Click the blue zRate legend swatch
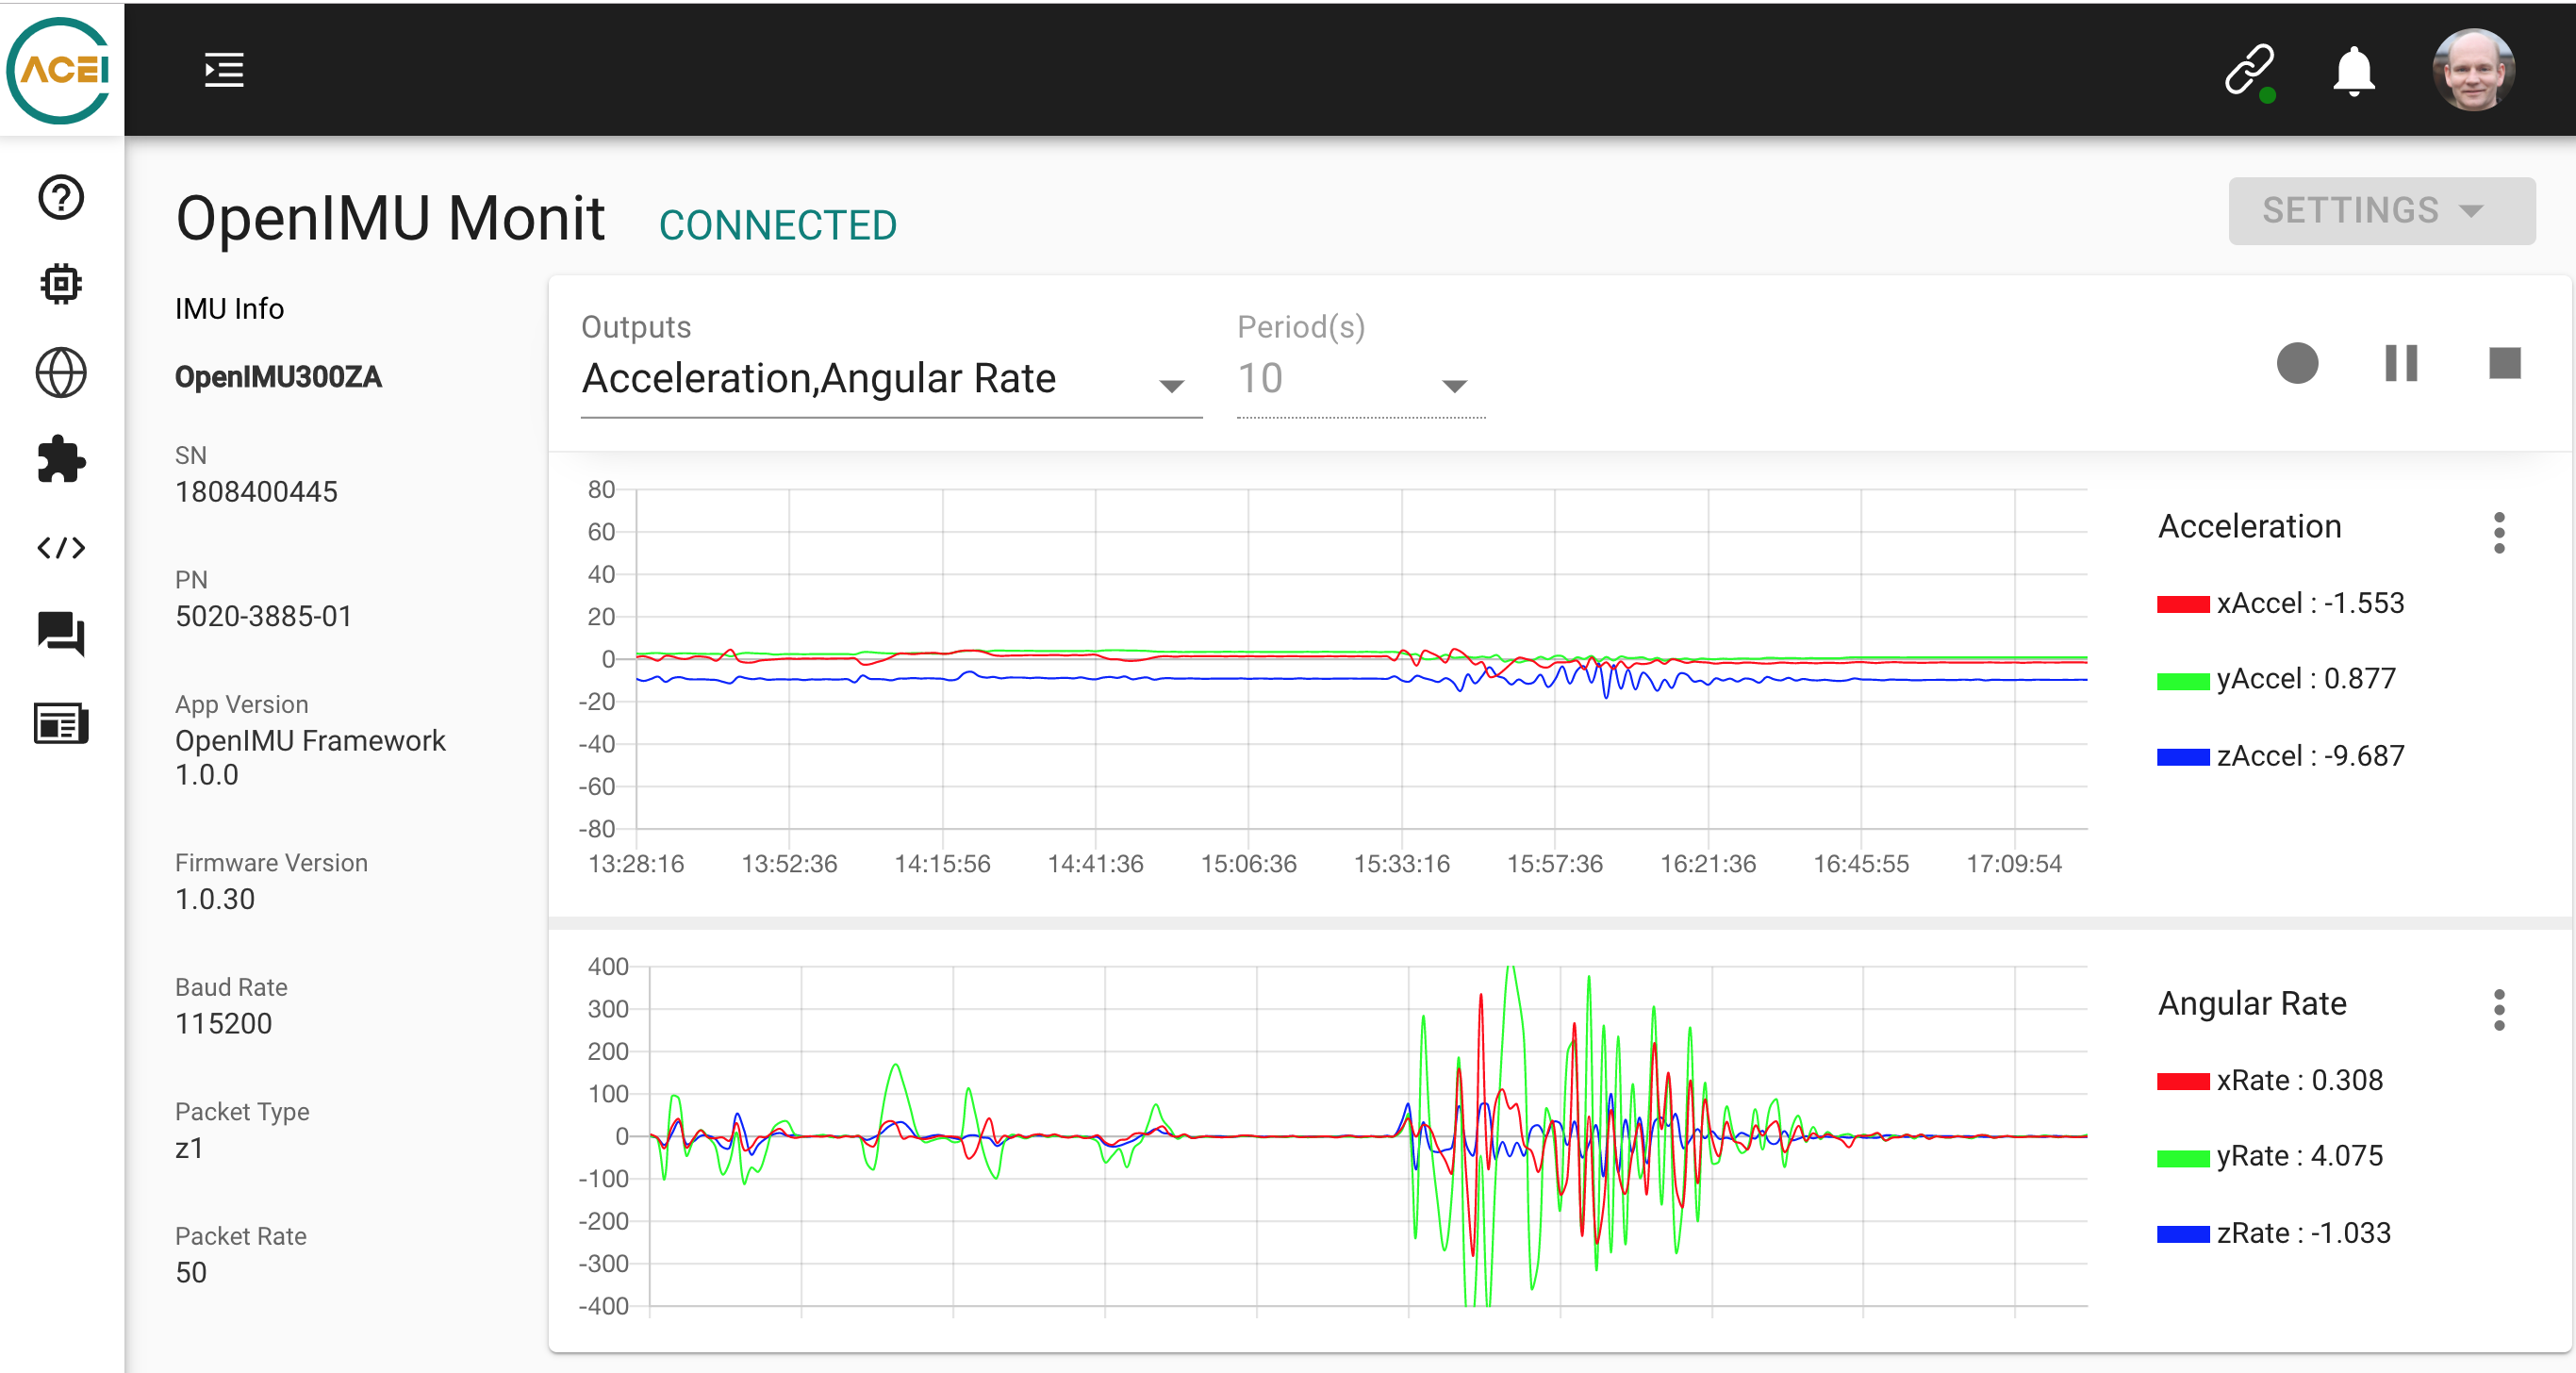2576x1373 pixels. click(2183, 1234)
